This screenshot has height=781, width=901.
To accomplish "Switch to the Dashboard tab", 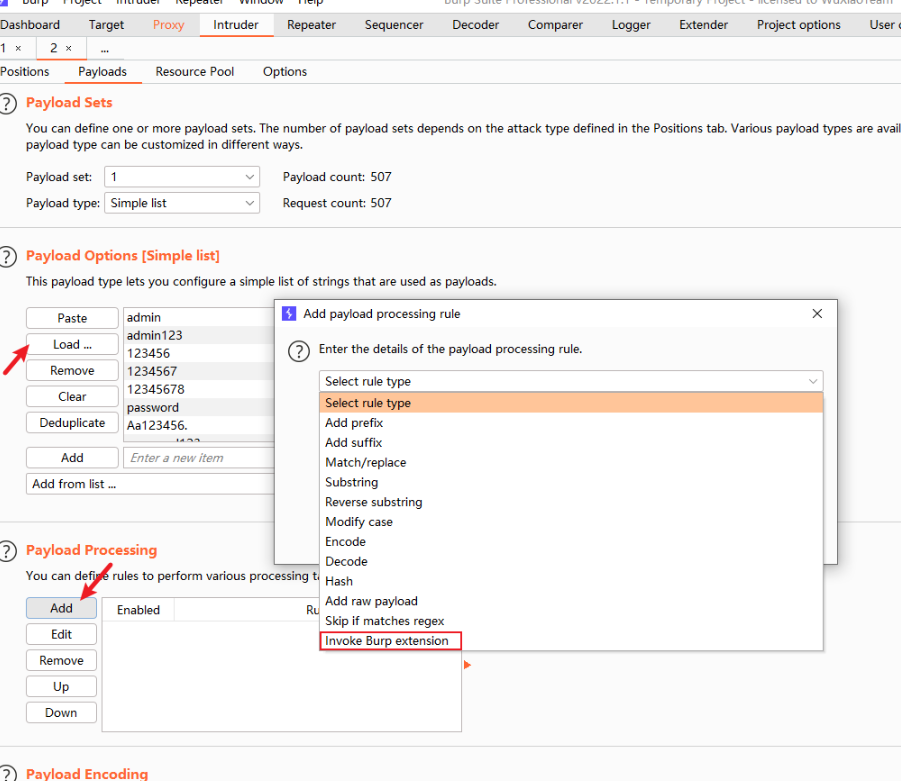I will click(x=30, y=25).
